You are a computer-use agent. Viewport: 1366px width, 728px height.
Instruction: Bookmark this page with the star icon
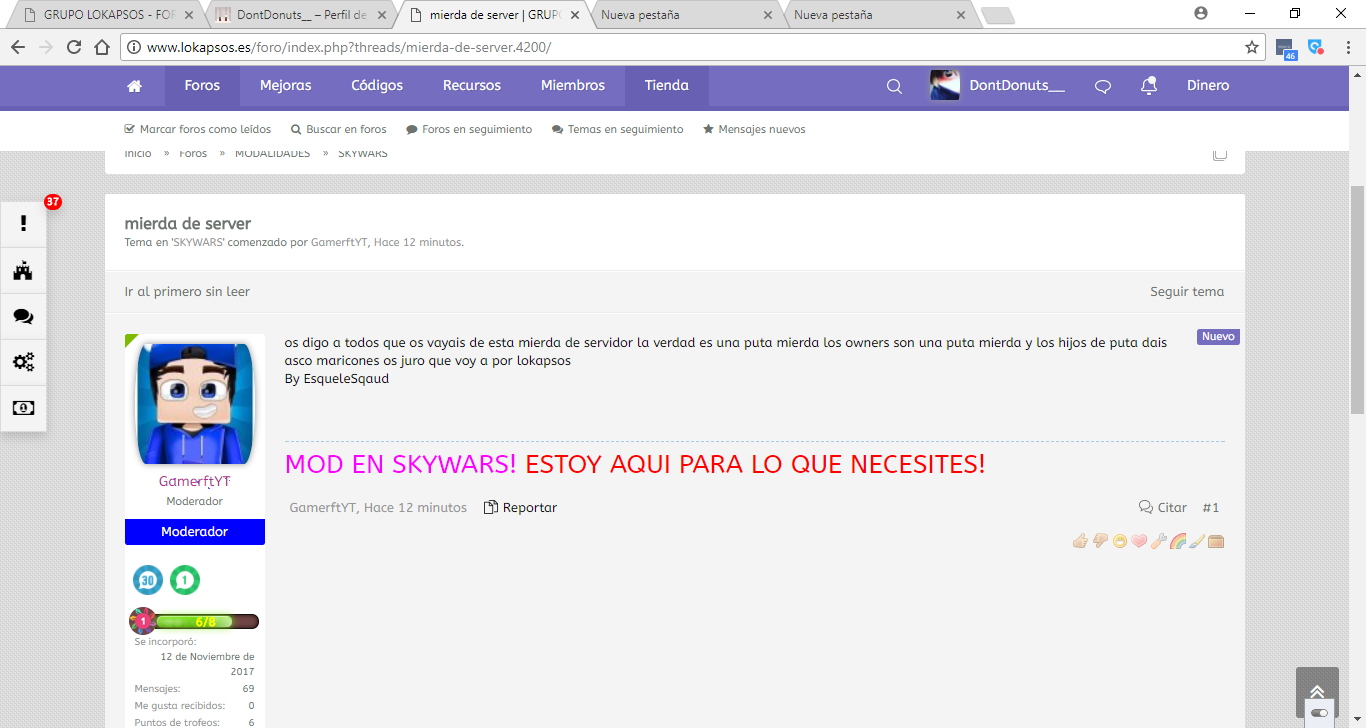1251,47
